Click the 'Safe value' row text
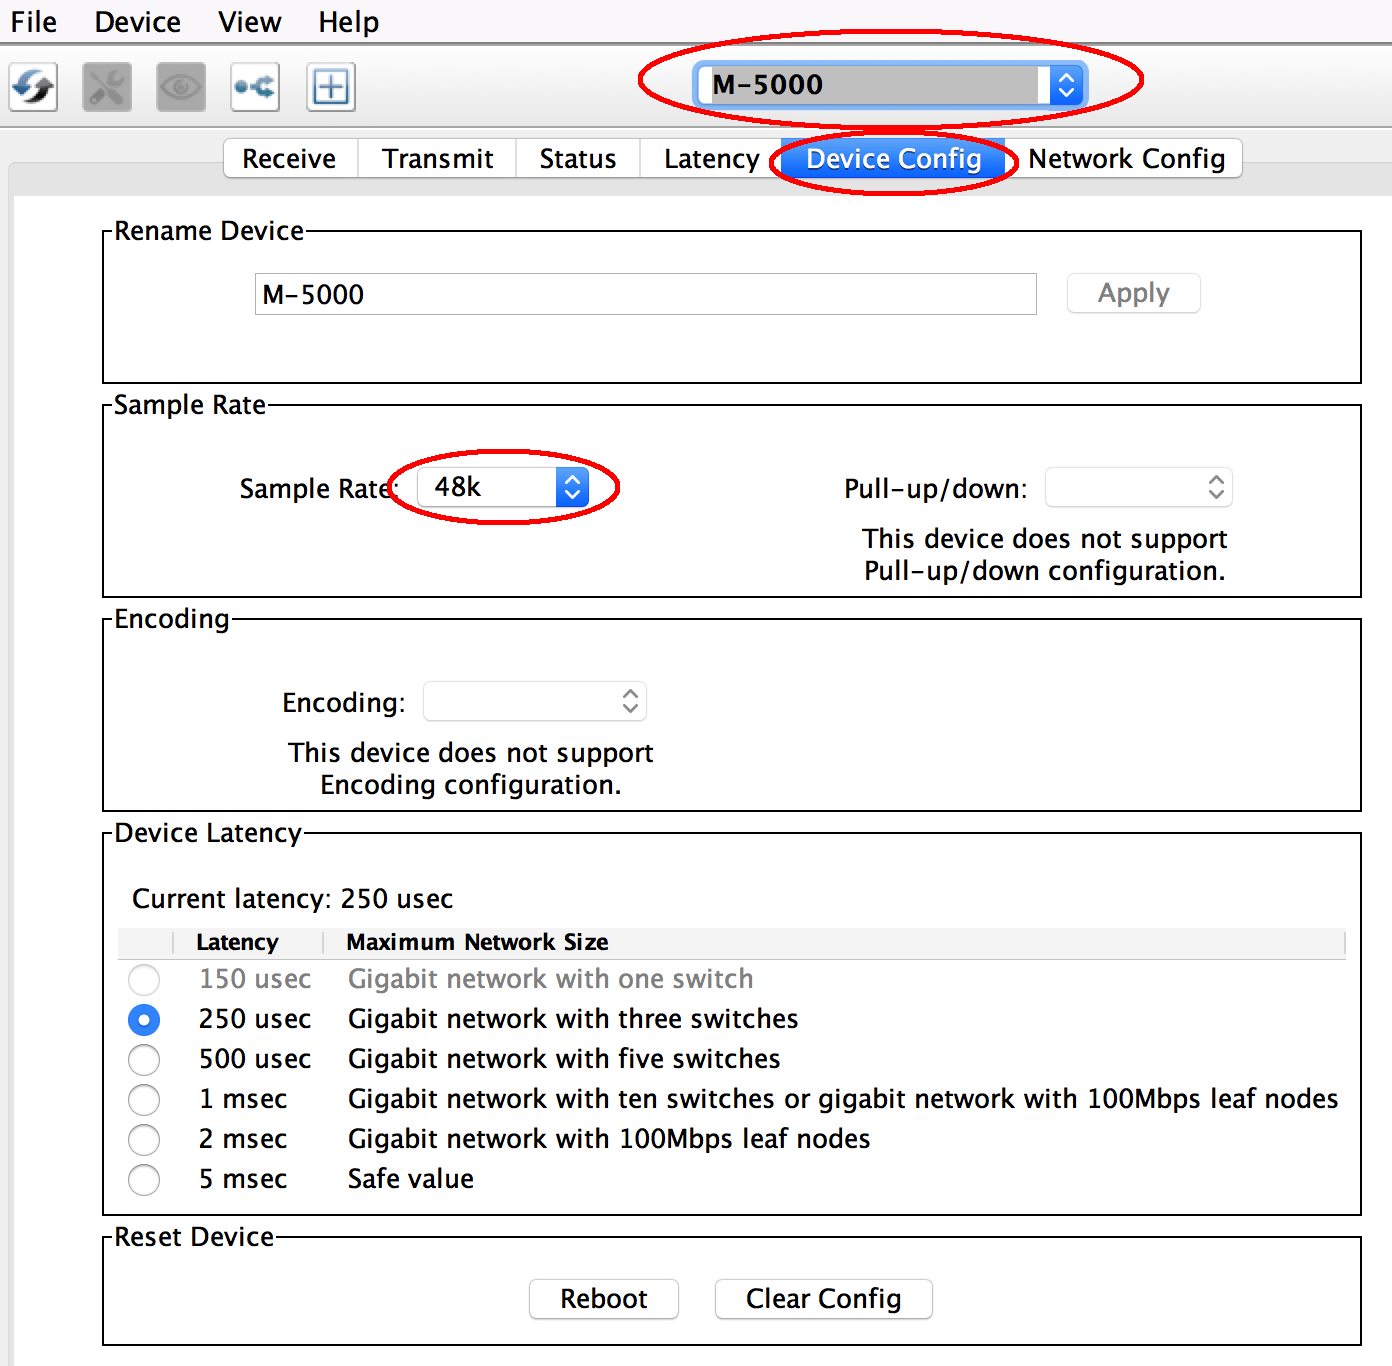 411,1179
